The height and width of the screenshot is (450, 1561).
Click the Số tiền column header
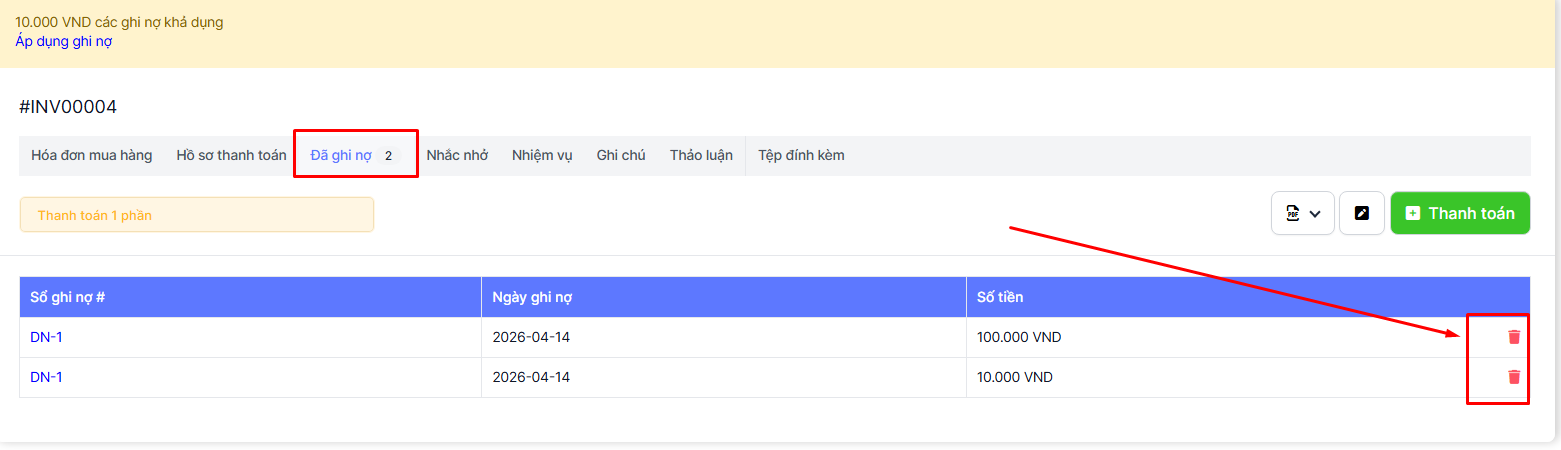[1000, 297]
